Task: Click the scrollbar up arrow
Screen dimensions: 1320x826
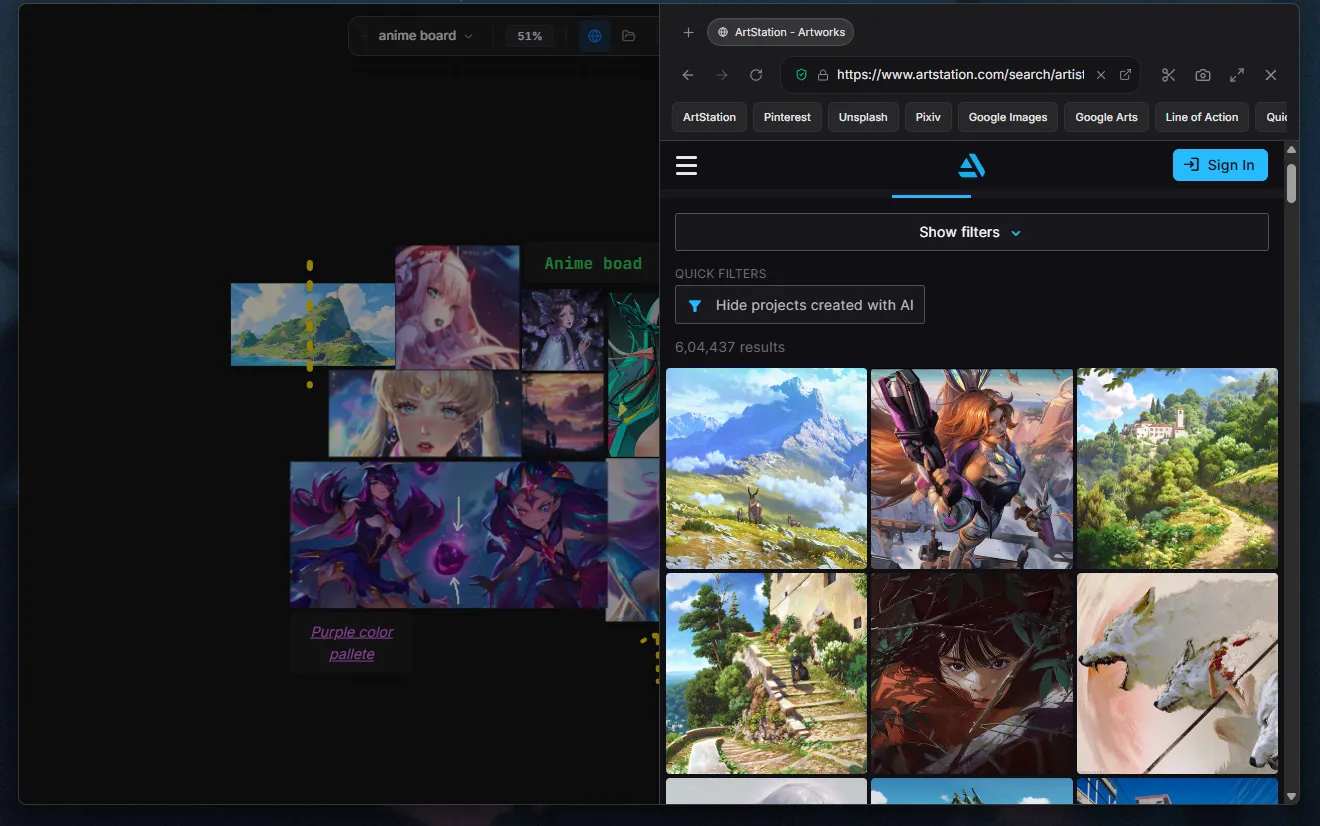Action: 1291,150
